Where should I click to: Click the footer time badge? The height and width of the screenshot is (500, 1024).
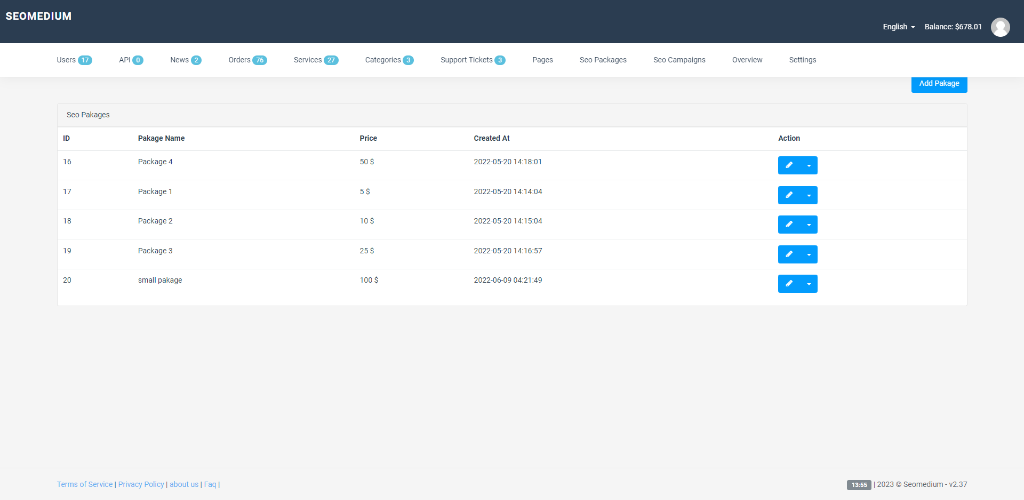point(859,485)
